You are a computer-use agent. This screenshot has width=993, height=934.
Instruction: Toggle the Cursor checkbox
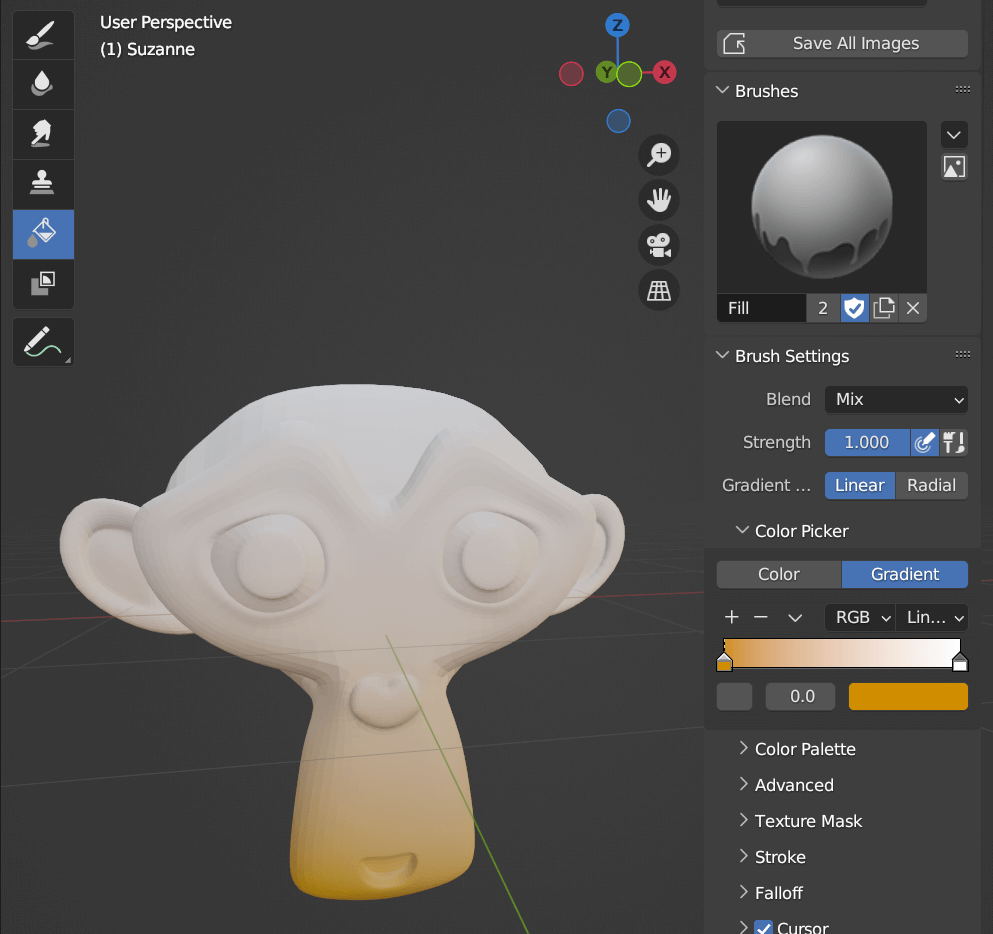(x=764, y=928)
